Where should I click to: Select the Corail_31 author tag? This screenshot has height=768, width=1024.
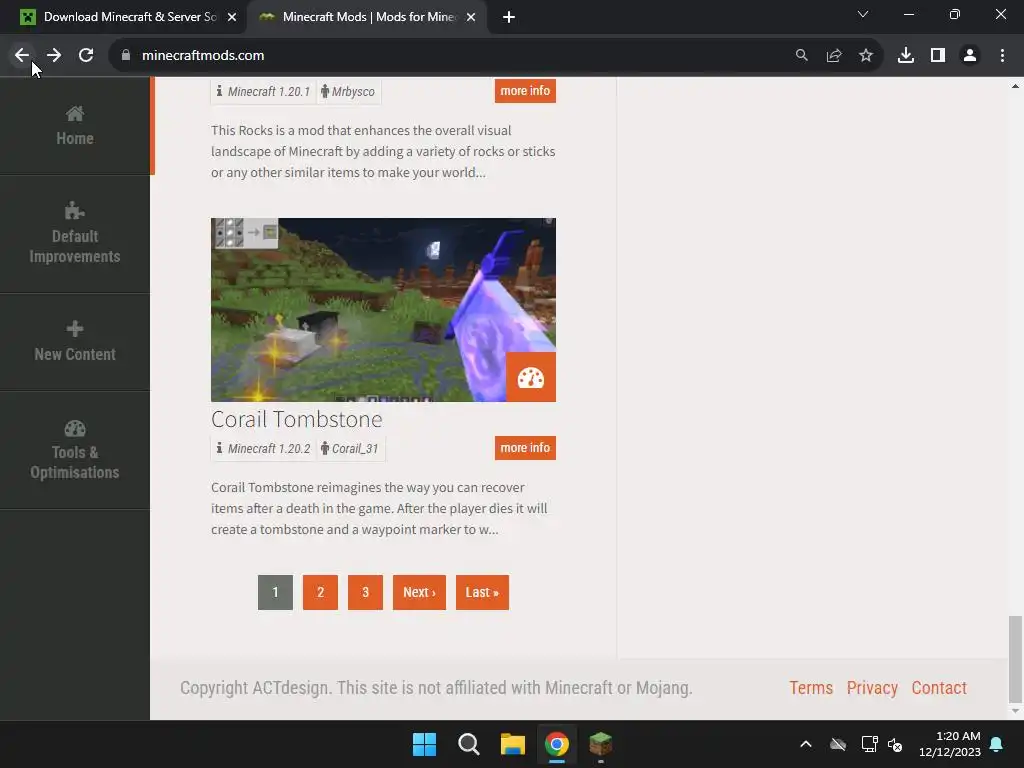click(x=349, y=449)
